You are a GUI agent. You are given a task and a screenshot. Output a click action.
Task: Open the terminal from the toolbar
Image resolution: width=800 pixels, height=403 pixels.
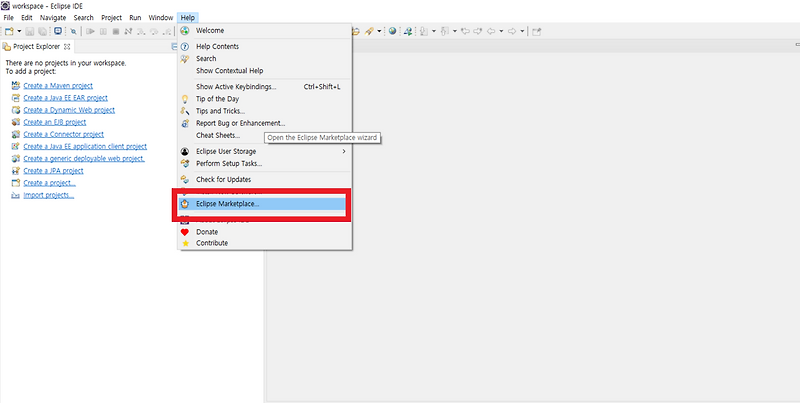(58, 31)
